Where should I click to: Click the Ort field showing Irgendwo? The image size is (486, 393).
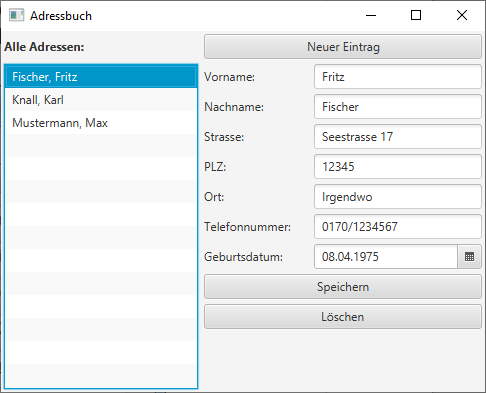398,197
